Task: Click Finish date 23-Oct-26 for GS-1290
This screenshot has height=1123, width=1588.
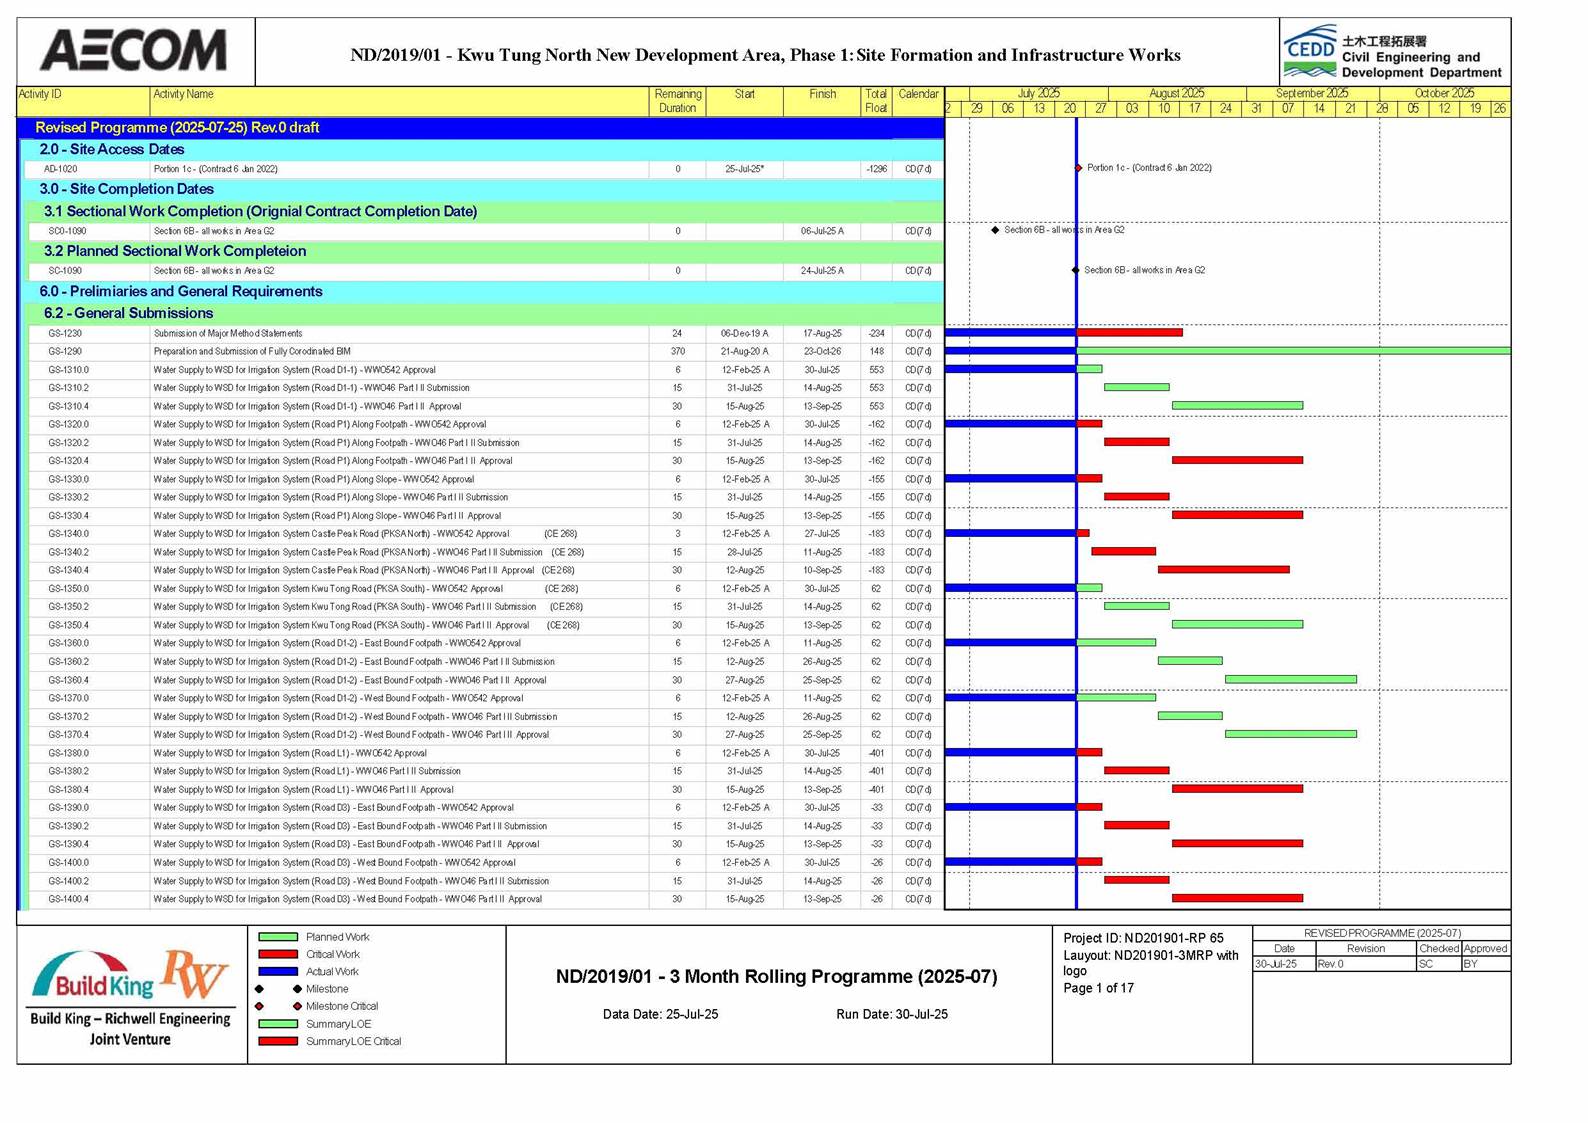Action: (x=822, y=352)
